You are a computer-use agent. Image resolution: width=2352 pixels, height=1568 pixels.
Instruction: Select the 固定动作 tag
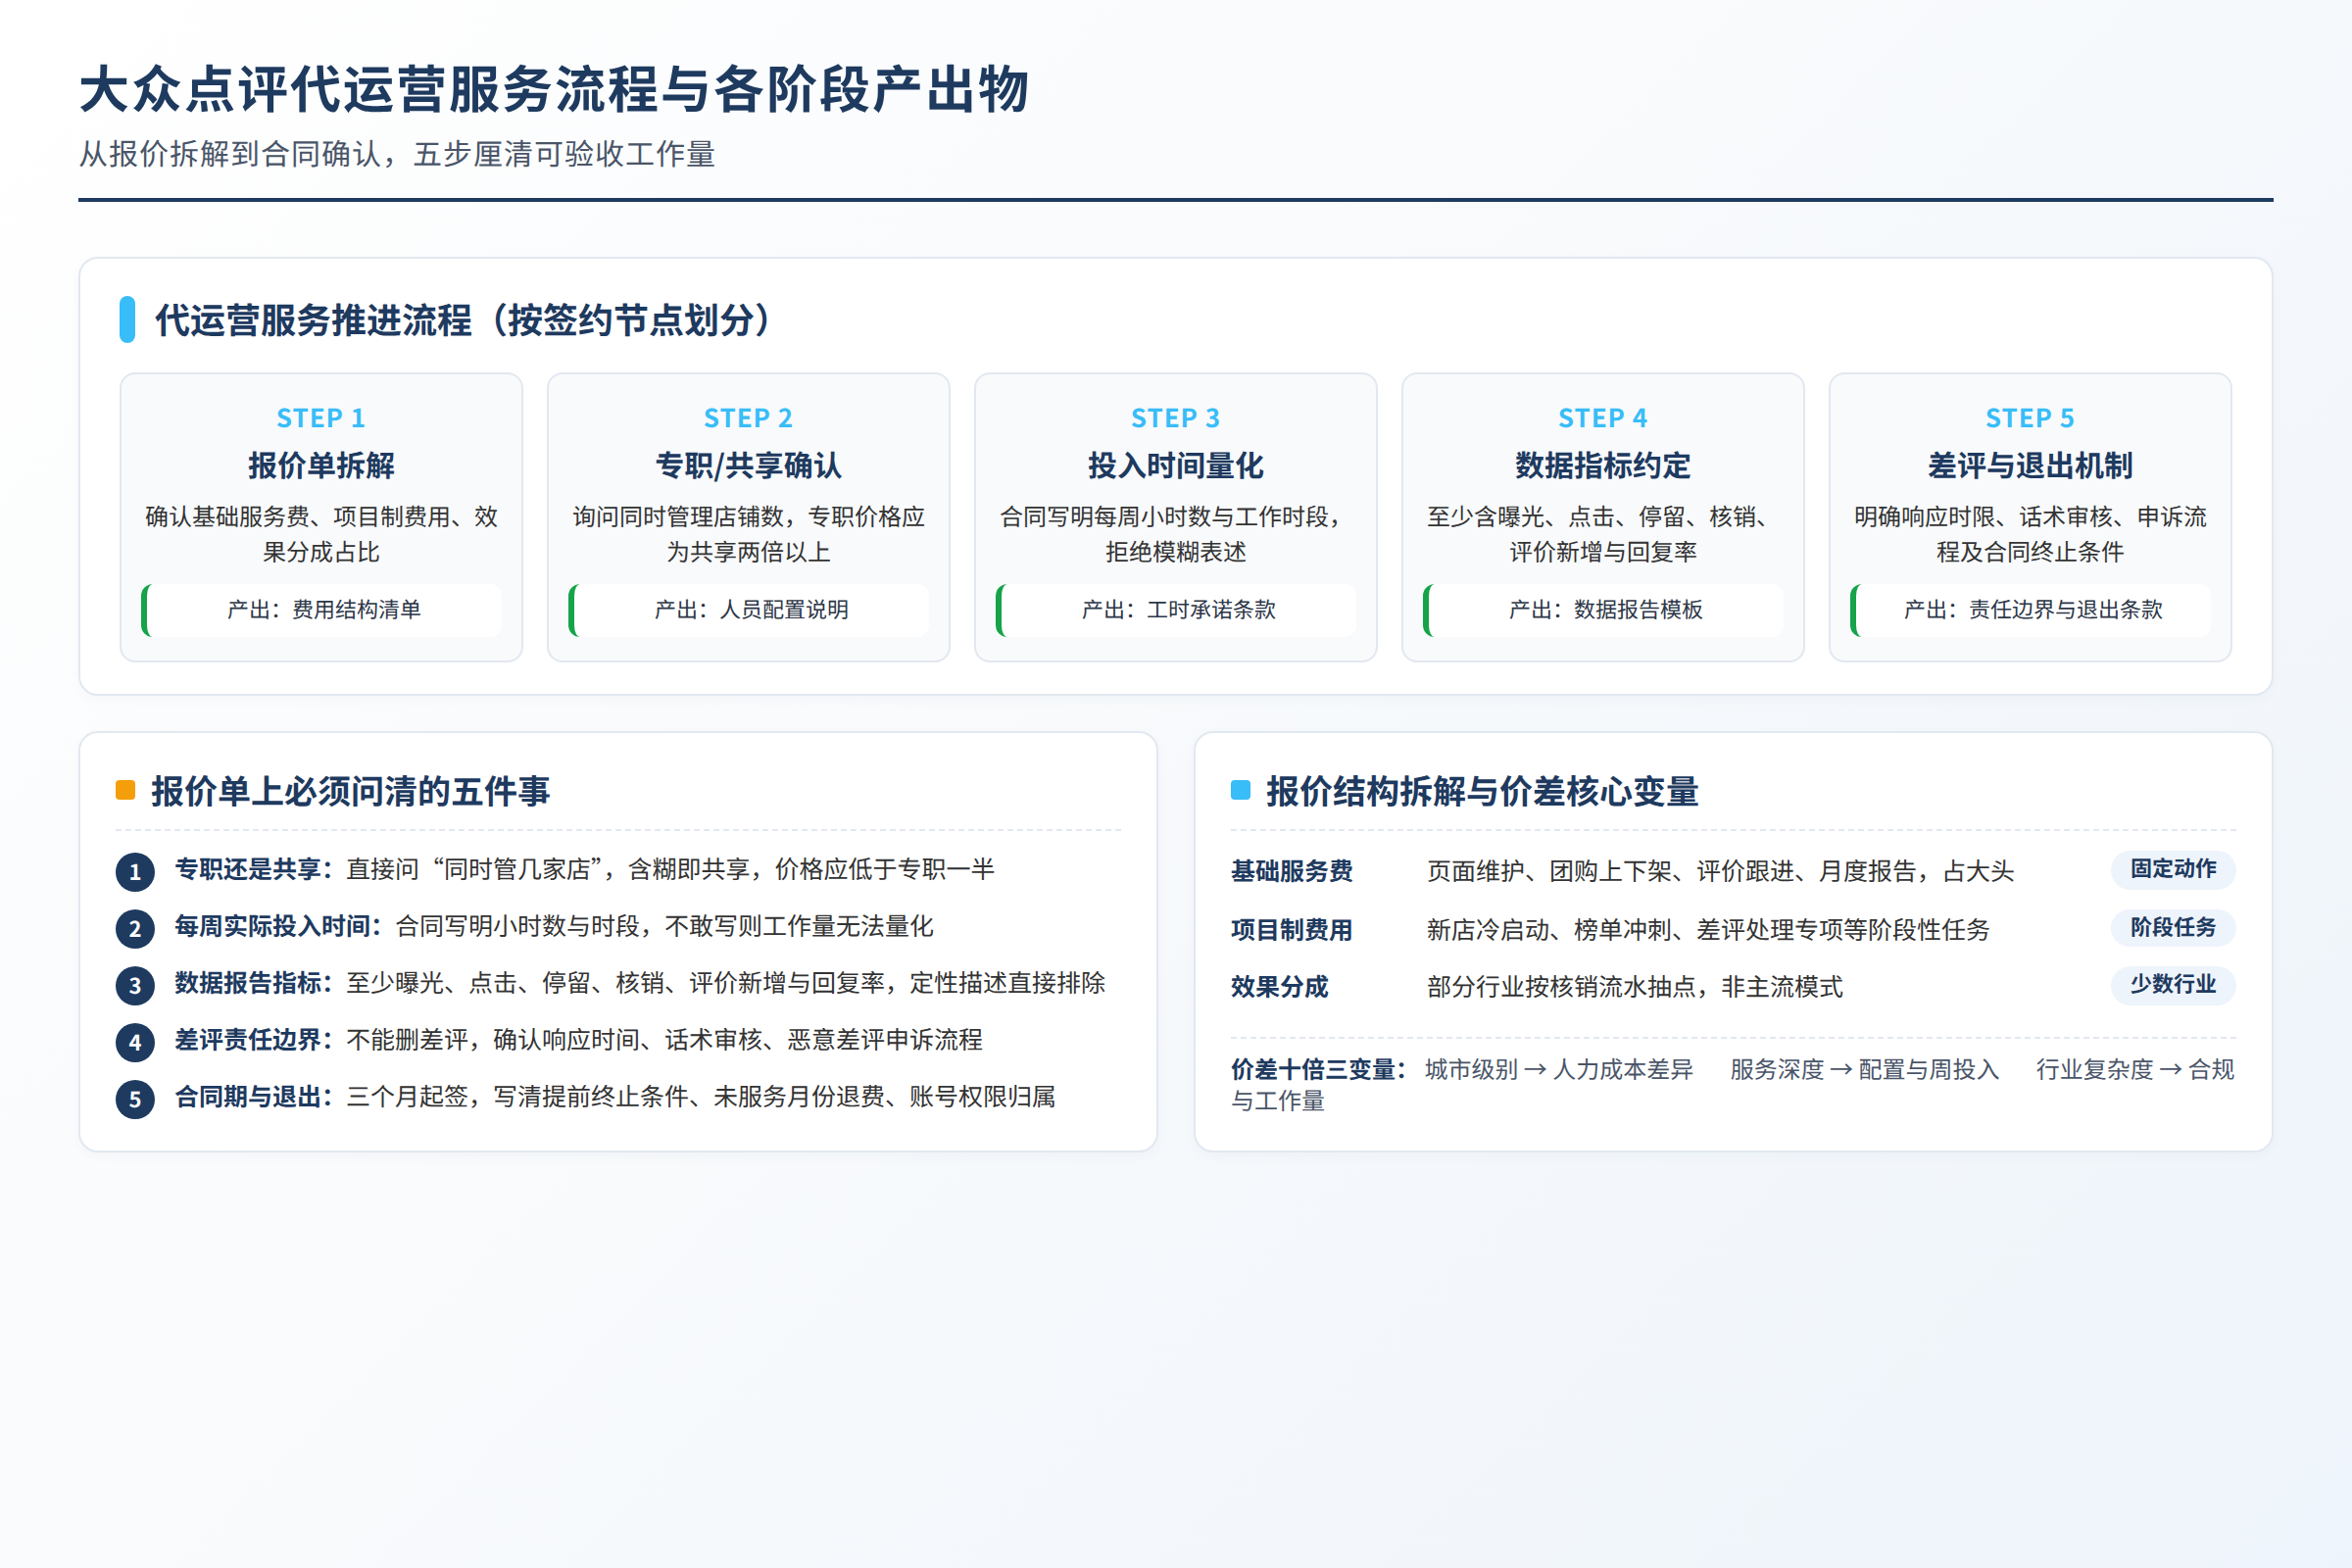pos(2173,869)
